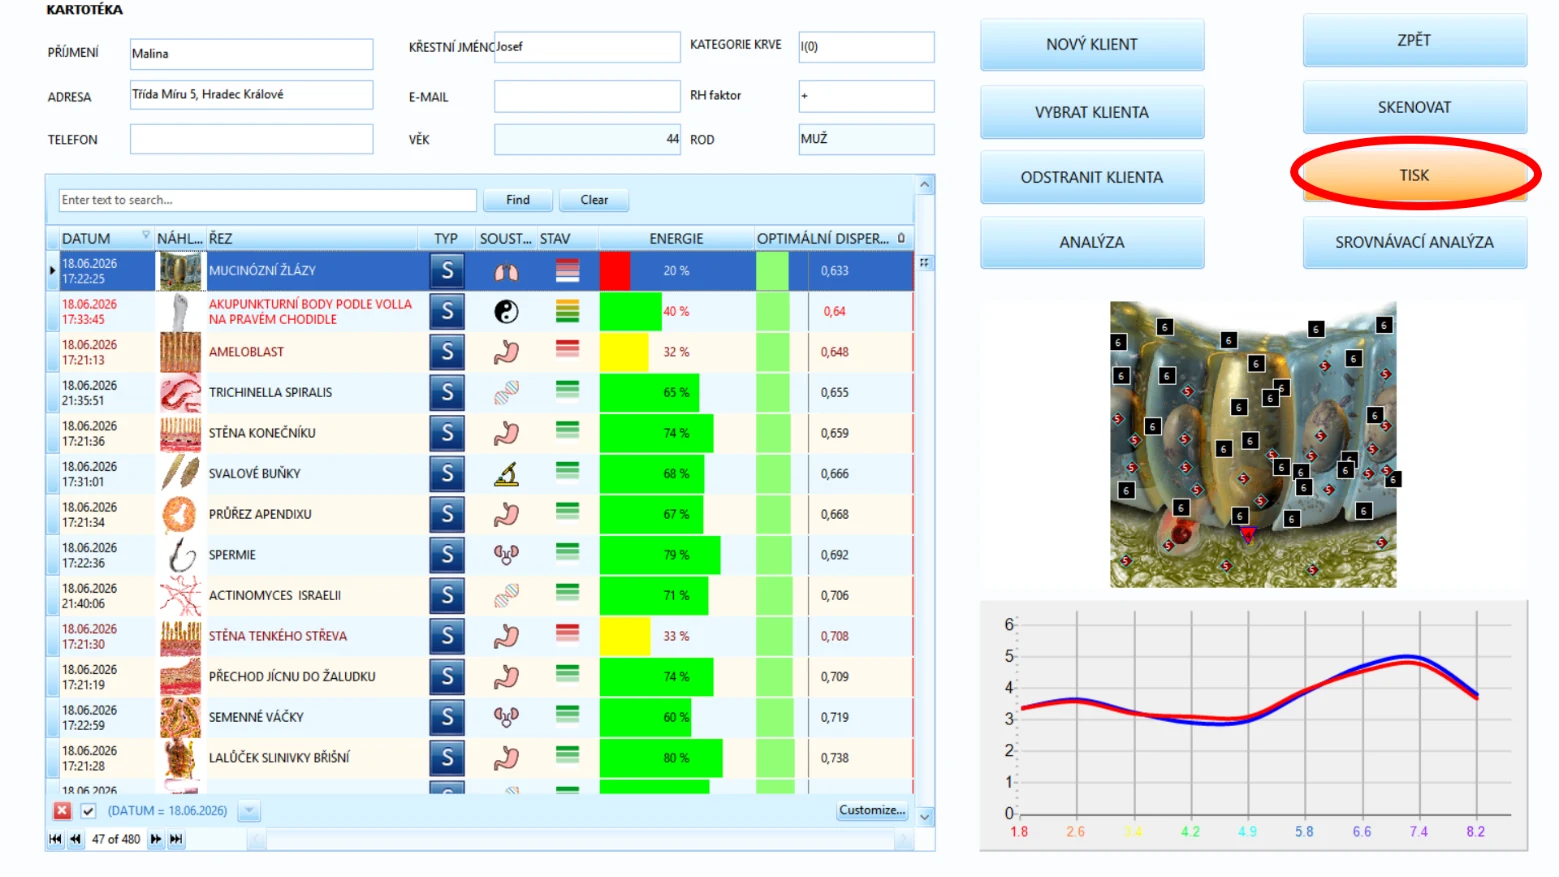Sort by the ENERGIE column header
Image resolution: width=1559 pixels, height=877 pixels.
pos(676,239)
